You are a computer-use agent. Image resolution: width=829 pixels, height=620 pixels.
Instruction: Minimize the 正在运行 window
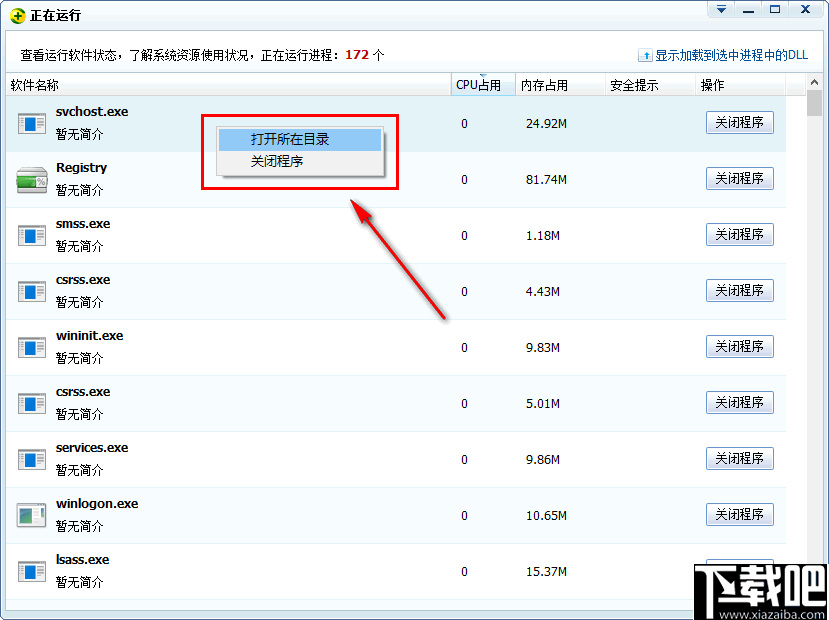748,10
